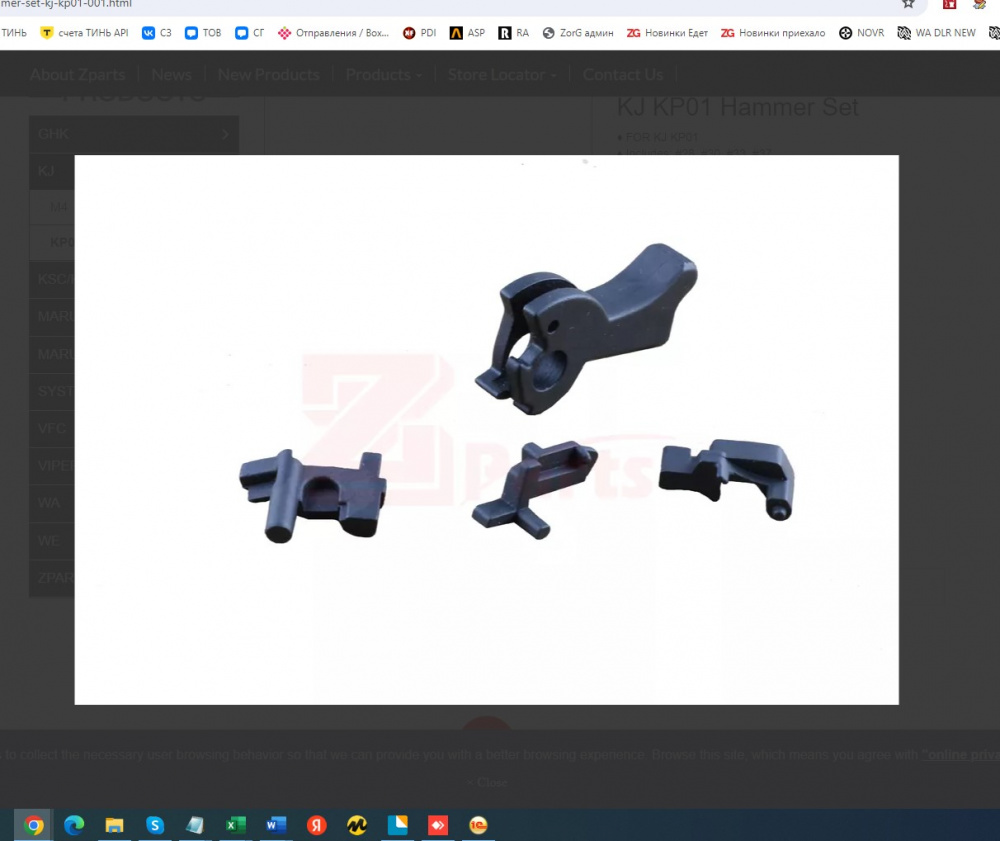Open the 'Отправления / Box...' bookmark
1000x841 pixels.
click(x=333, y=33)
